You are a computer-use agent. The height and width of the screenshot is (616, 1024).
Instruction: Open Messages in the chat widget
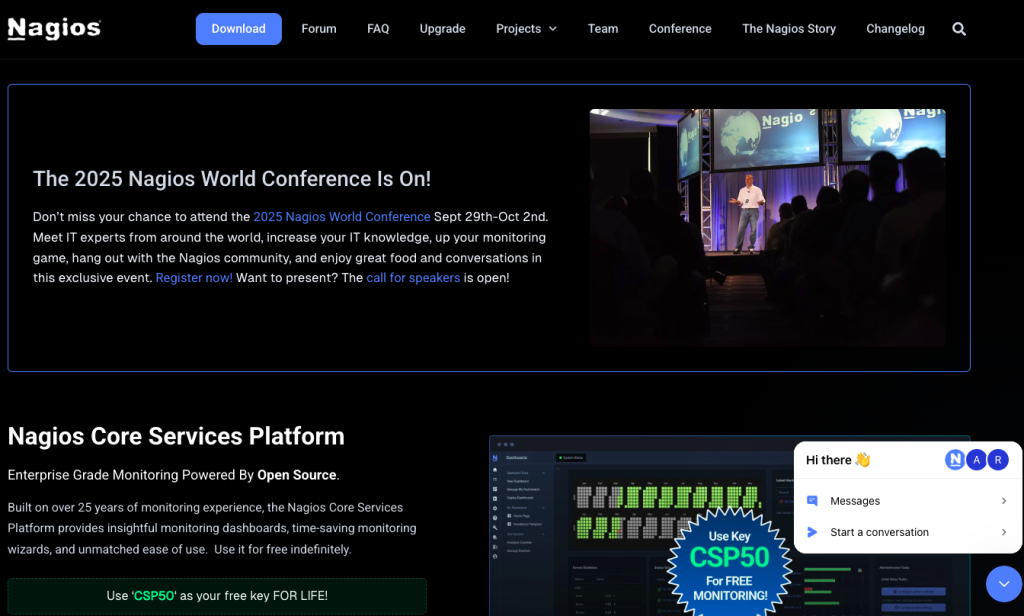(x=907, y=500)
